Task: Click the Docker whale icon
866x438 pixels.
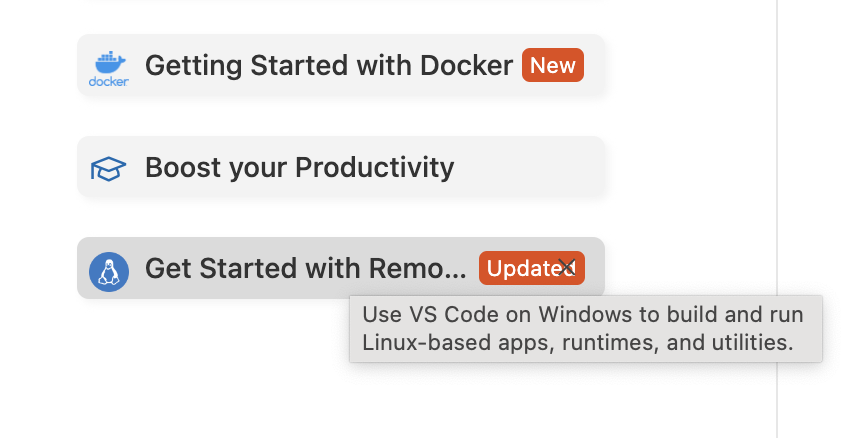Action: (110, 62)
